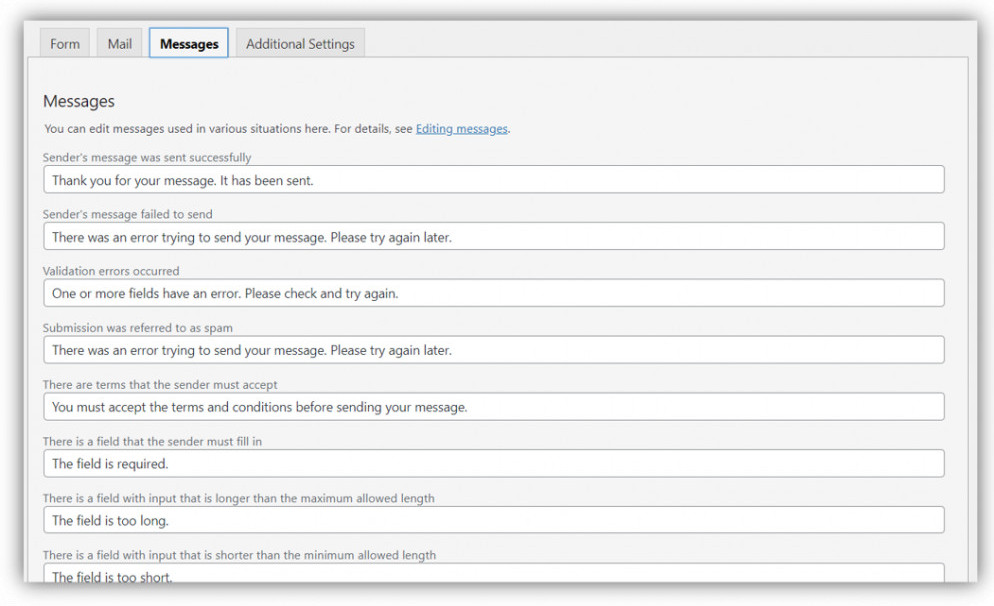994x606 pixels.
Task: Edit the 'Thank you for your message' field
Action: click(x=494, y=180)
